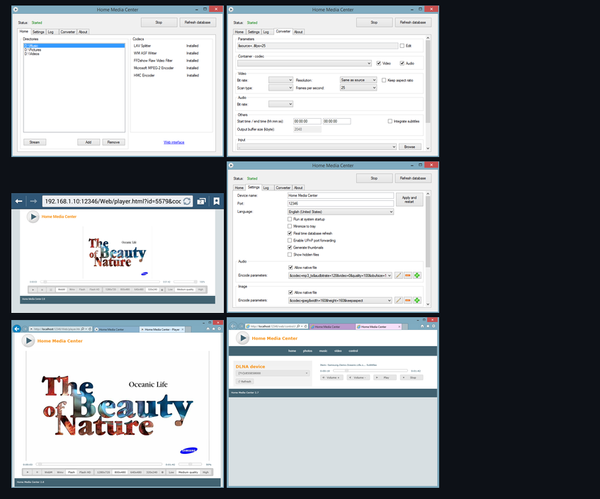Toggle the Video checkbox in Converter
The image size is (600, 499).
coord(378,63)
